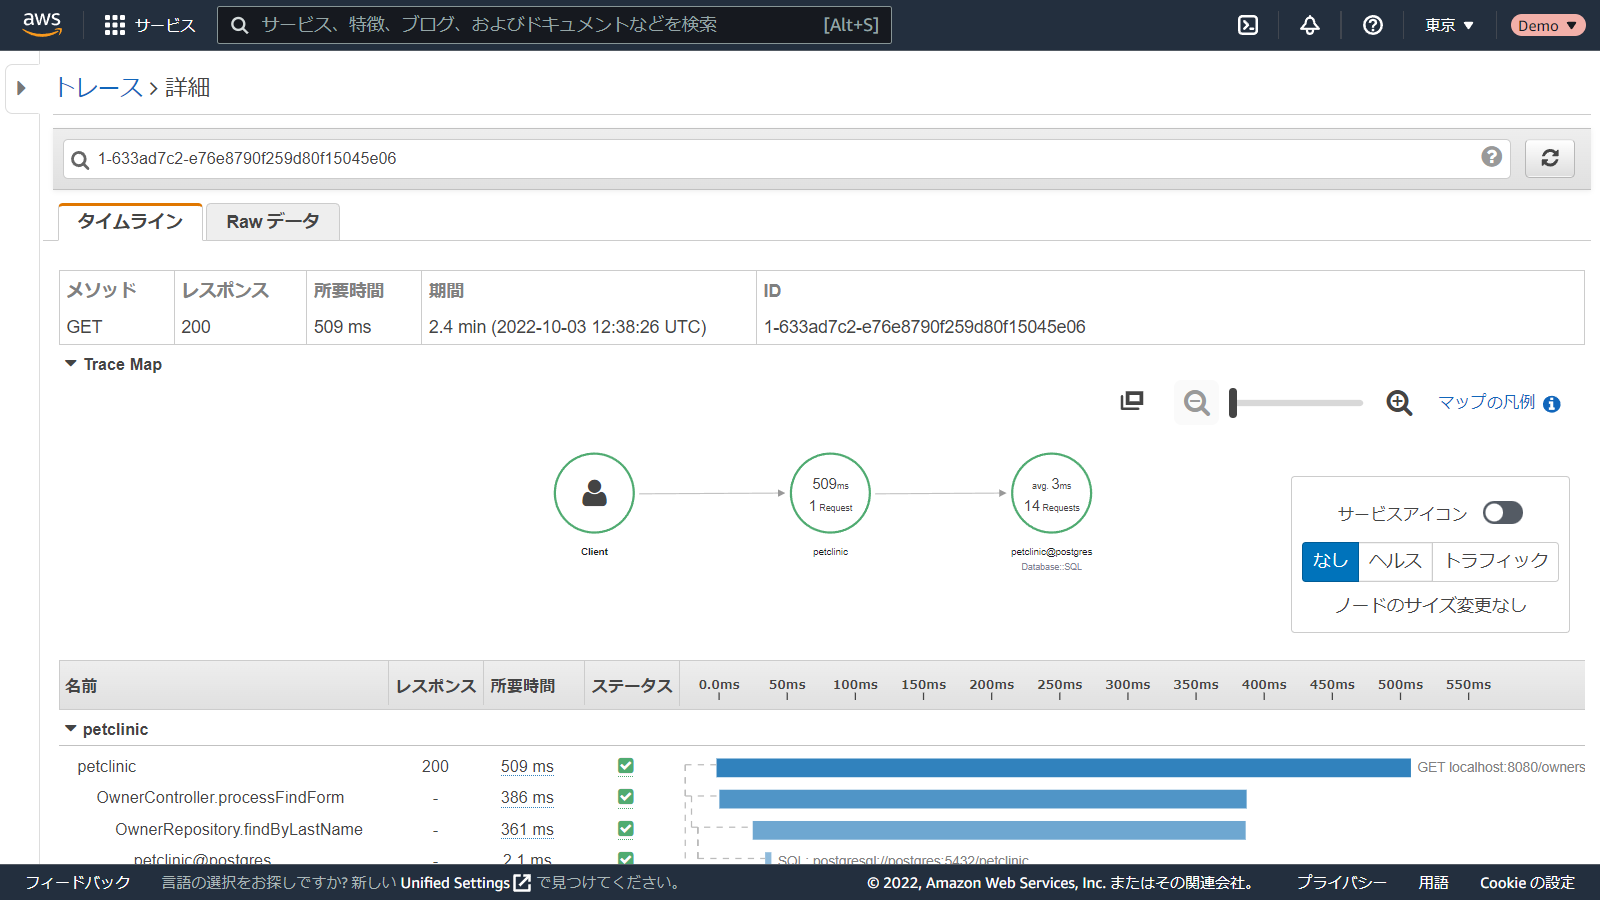The width and height of the screenshot is (1600, 900).
Task: Open the 東京 region dropdown
Action: coord(1449,25)
